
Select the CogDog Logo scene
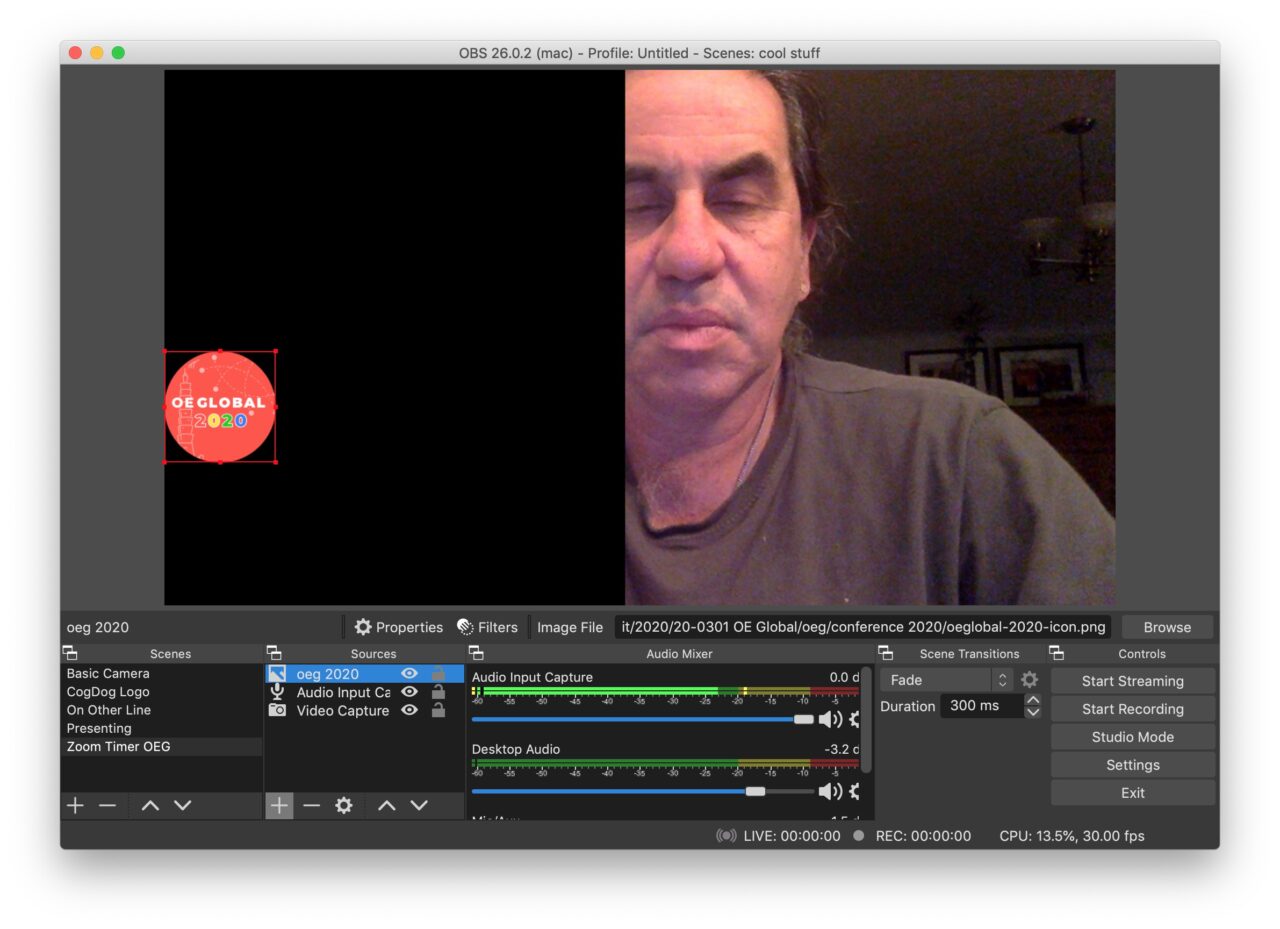coord(161,692)
